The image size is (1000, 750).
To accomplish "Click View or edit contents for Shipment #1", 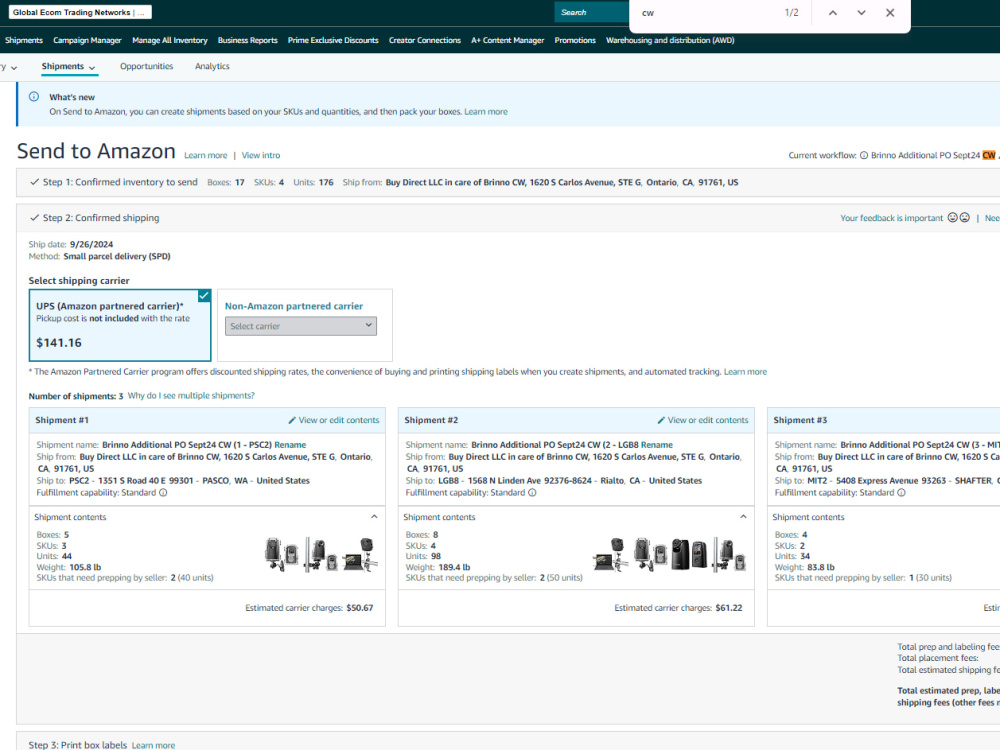I will click(x=339, y=420).
